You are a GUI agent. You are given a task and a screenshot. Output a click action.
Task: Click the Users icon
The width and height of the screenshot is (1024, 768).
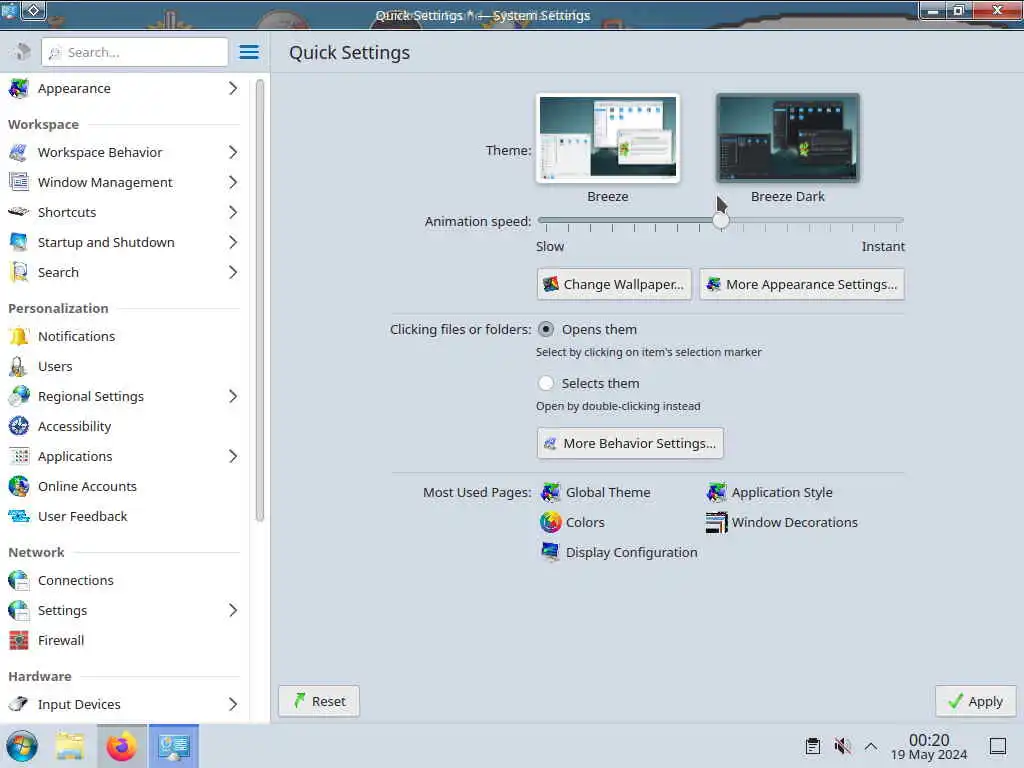pos(19,366)
